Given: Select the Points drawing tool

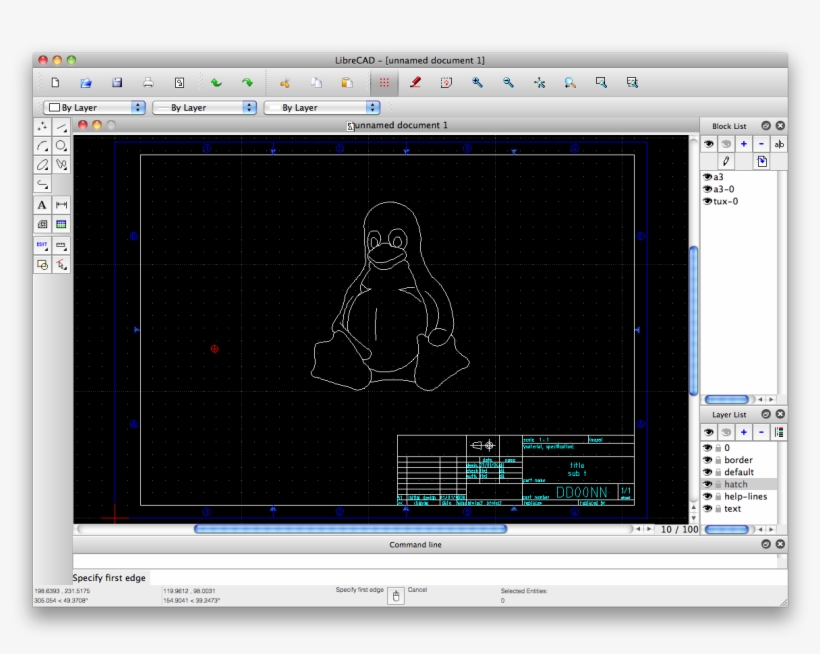Looking at the screenshot, I should (x=42, y=126).
